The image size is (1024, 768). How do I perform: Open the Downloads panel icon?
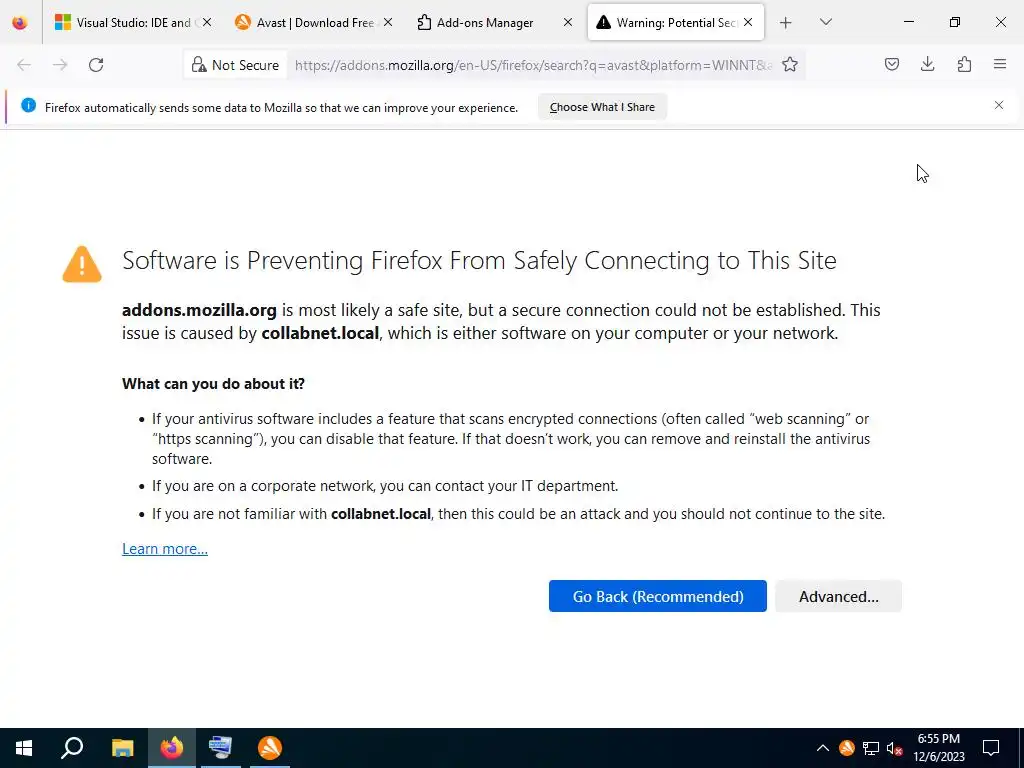[x=927, y=64]
